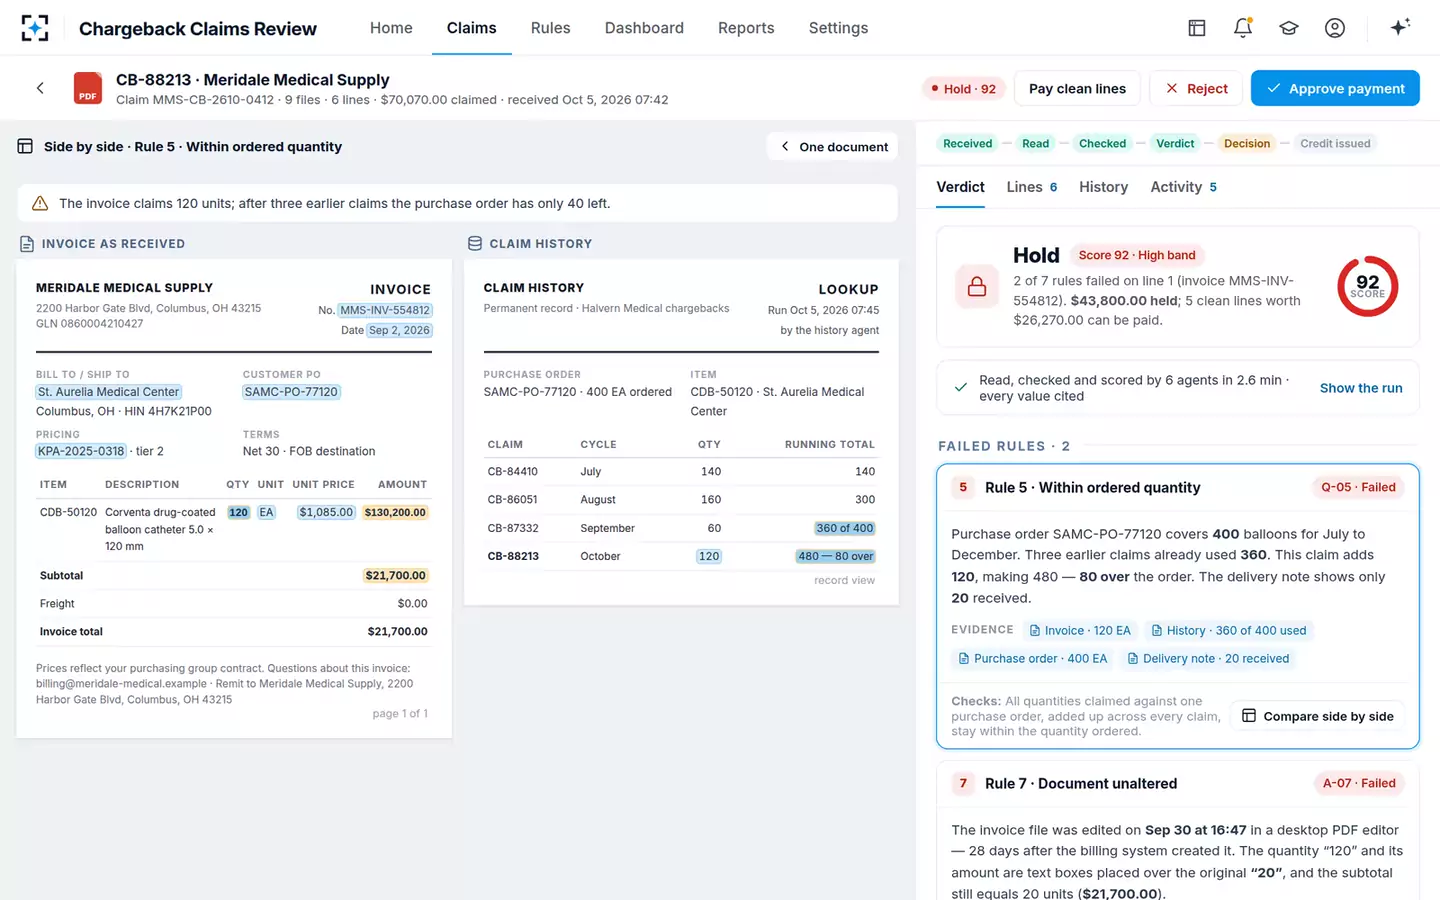Open the notifications bell
1440x900 pixels.
[x=1243, y=28]
